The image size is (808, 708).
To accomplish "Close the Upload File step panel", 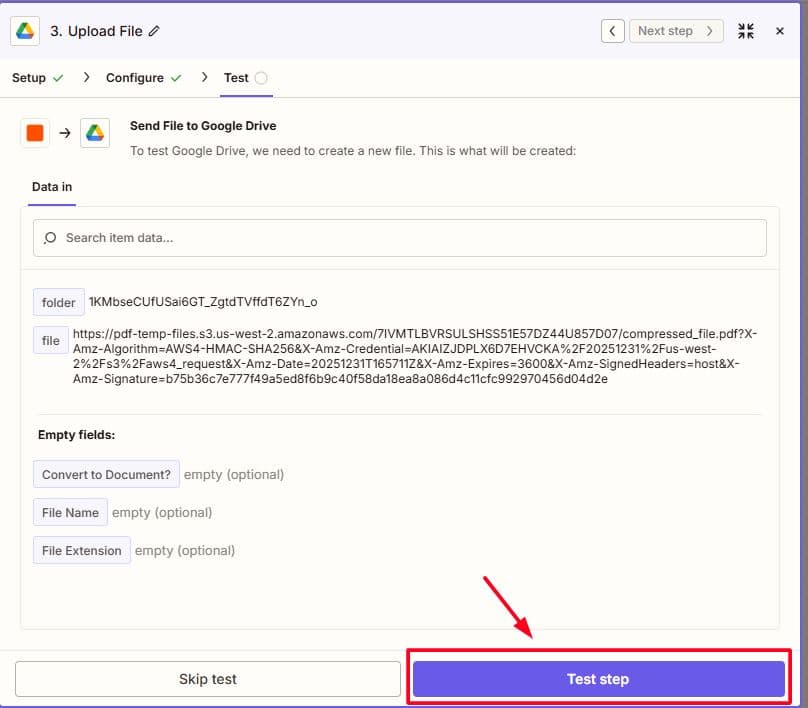I will [x=780, y=31].
